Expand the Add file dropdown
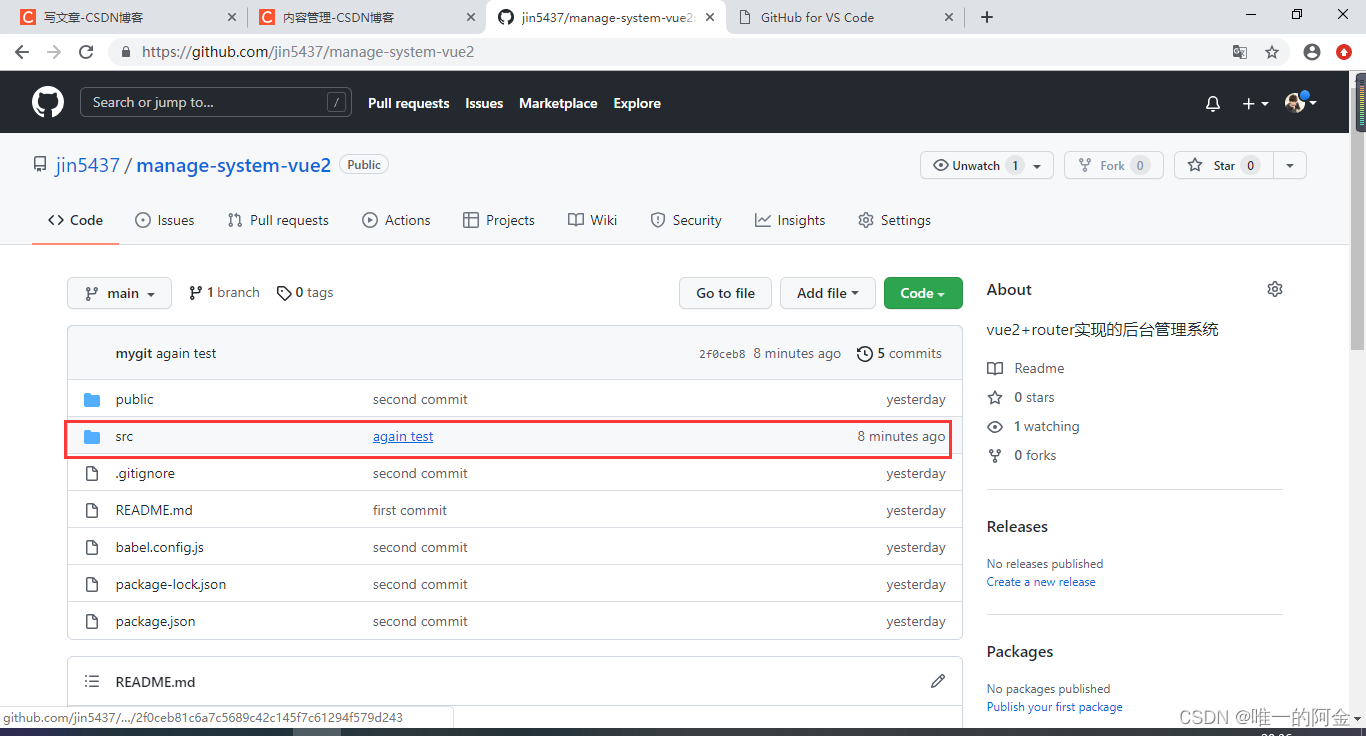Viewport: 1366px width, 736px height. click(x=828, y=293)
